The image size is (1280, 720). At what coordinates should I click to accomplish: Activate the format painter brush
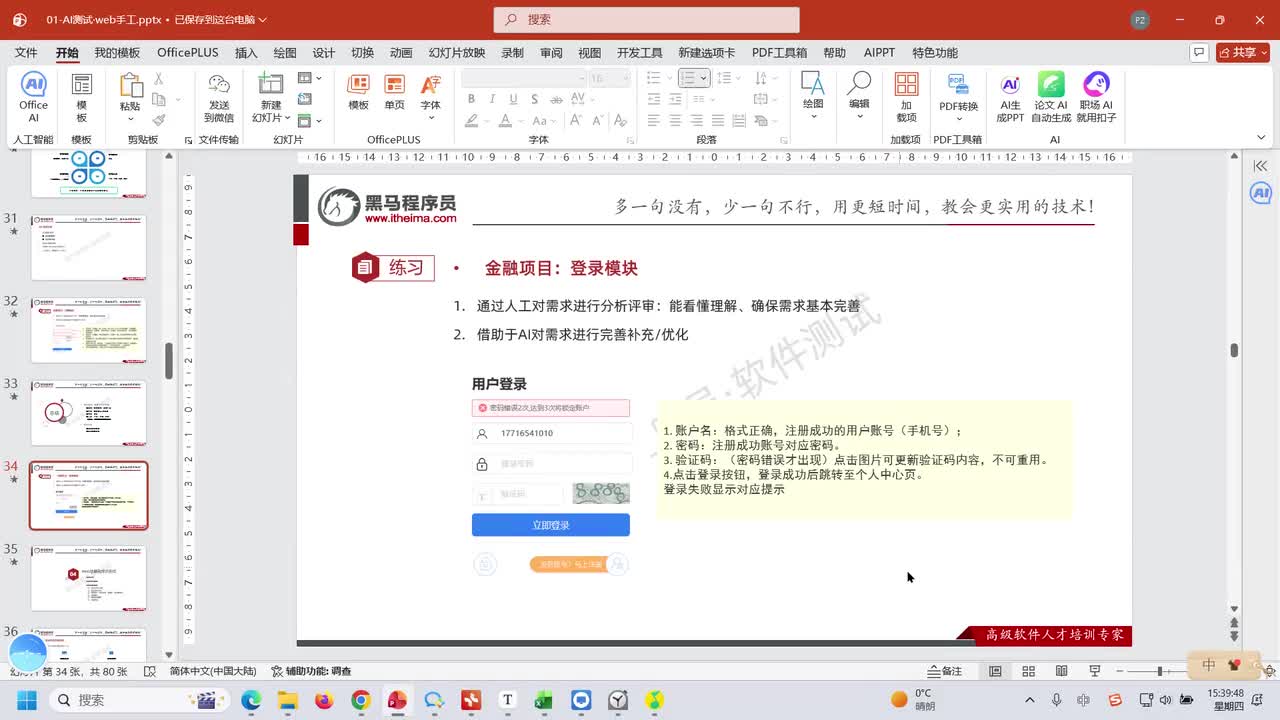point(158,119)
